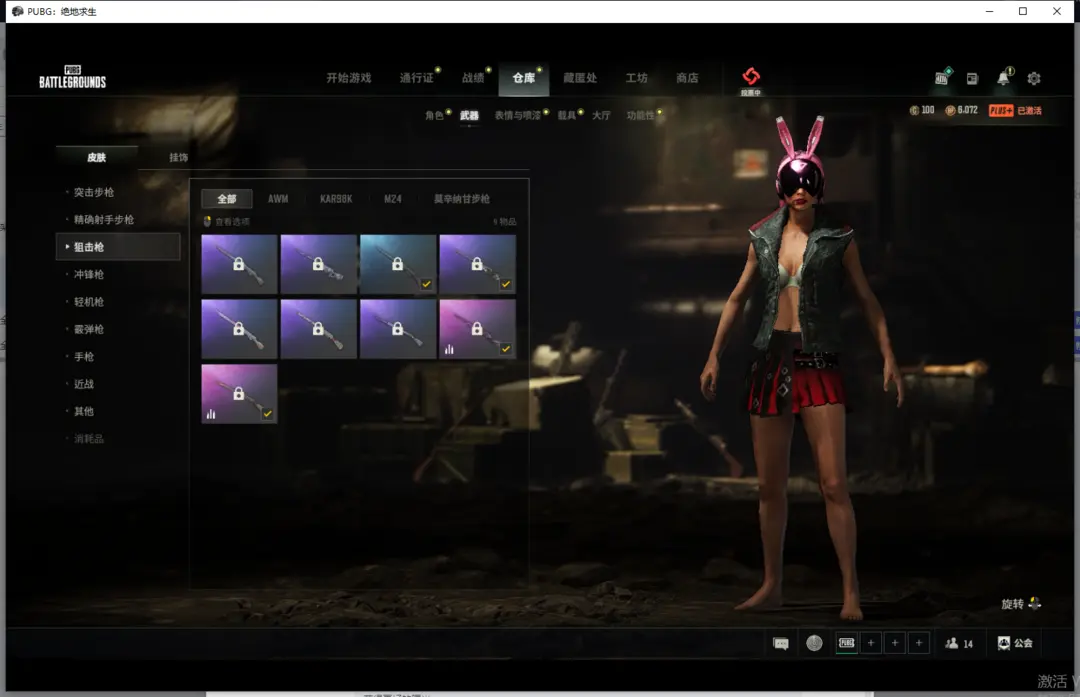The image size is (1080, 697).
Task: Select the 精确射手步枪 category
Action: (x=103, y=220)
